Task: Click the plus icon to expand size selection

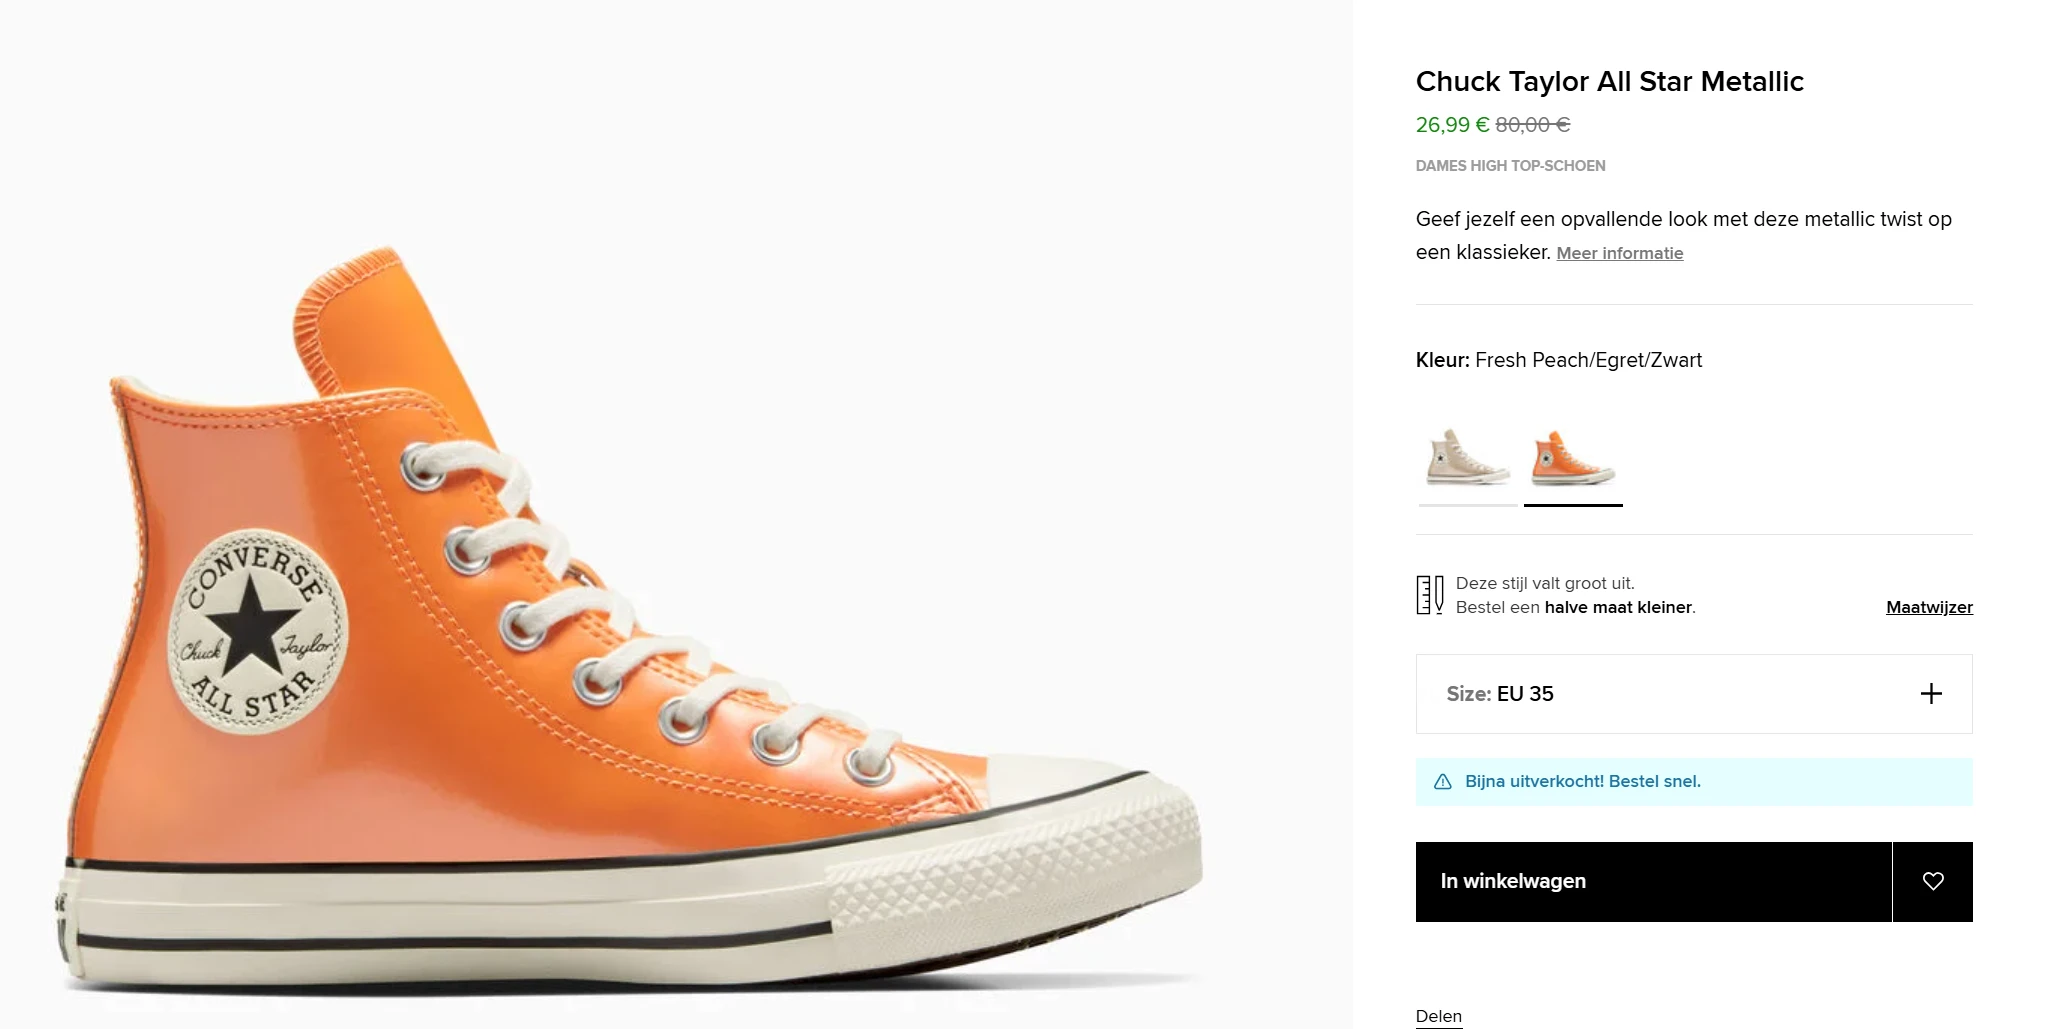Action: tap(1931, 693)
